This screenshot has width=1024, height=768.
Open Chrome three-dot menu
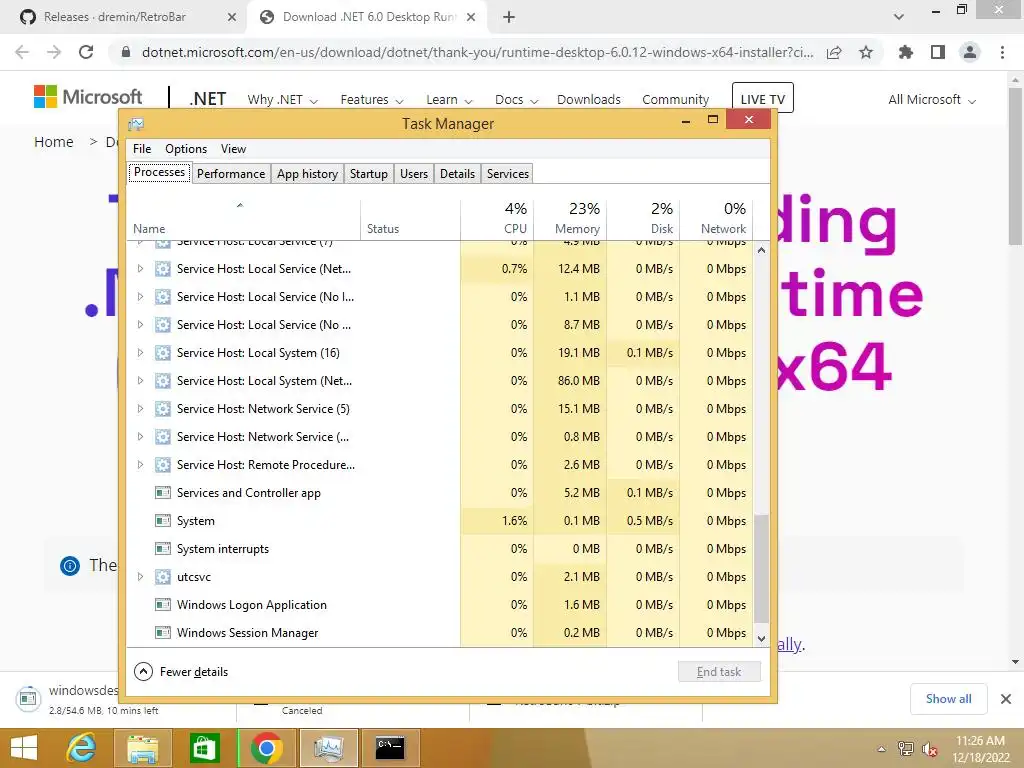coord(1002,52)
